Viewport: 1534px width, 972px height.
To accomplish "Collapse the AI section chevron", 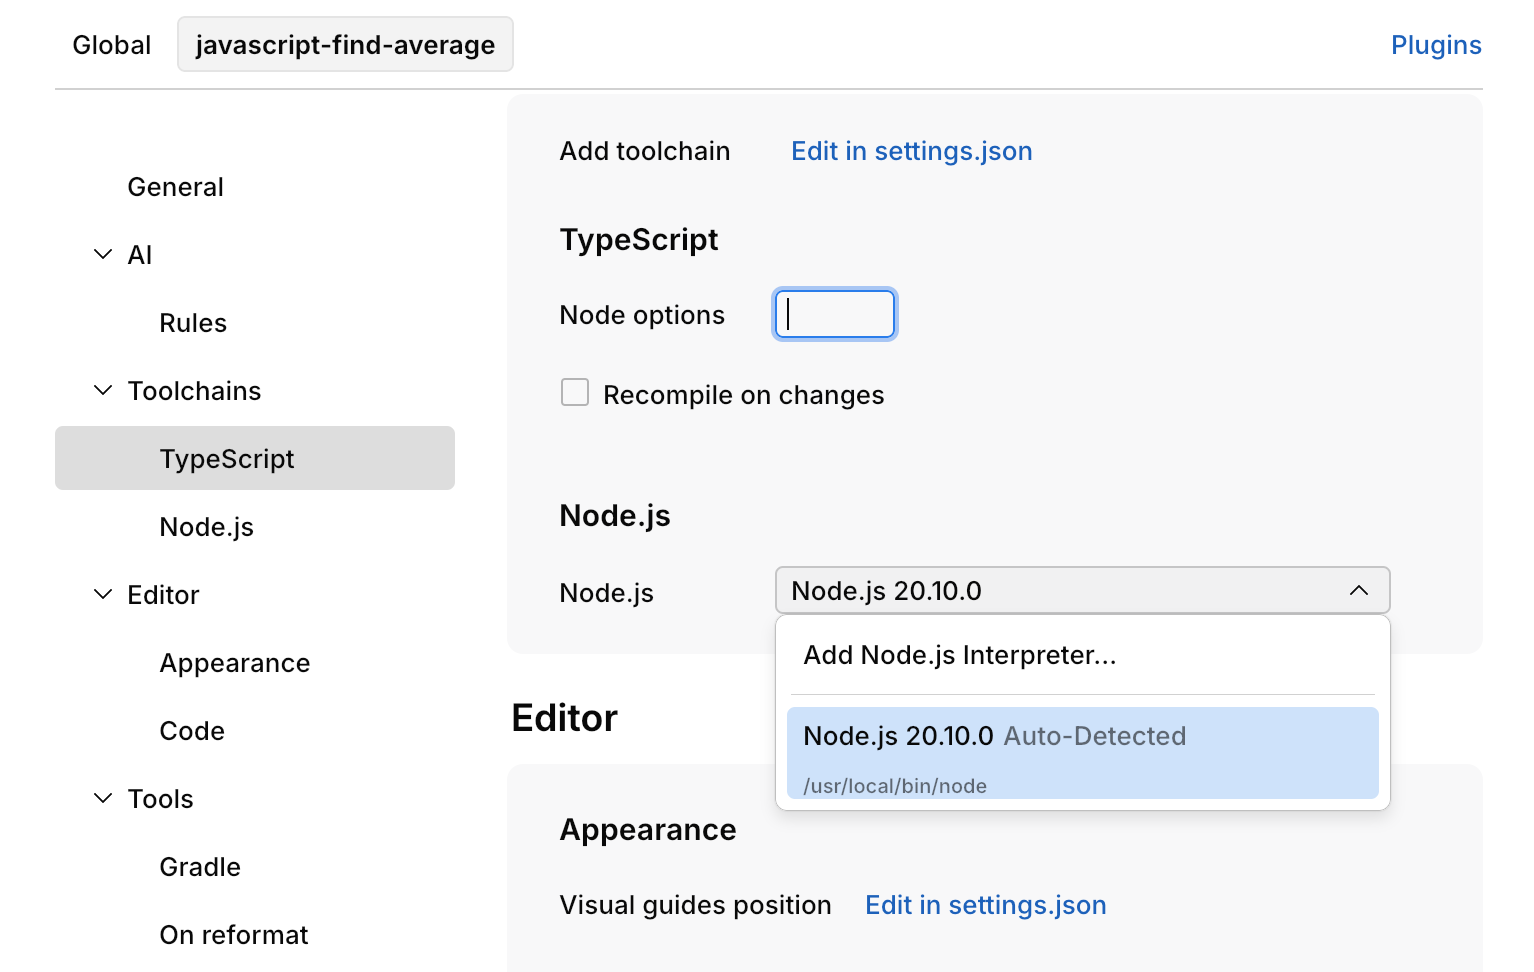I will click(103, 255).
